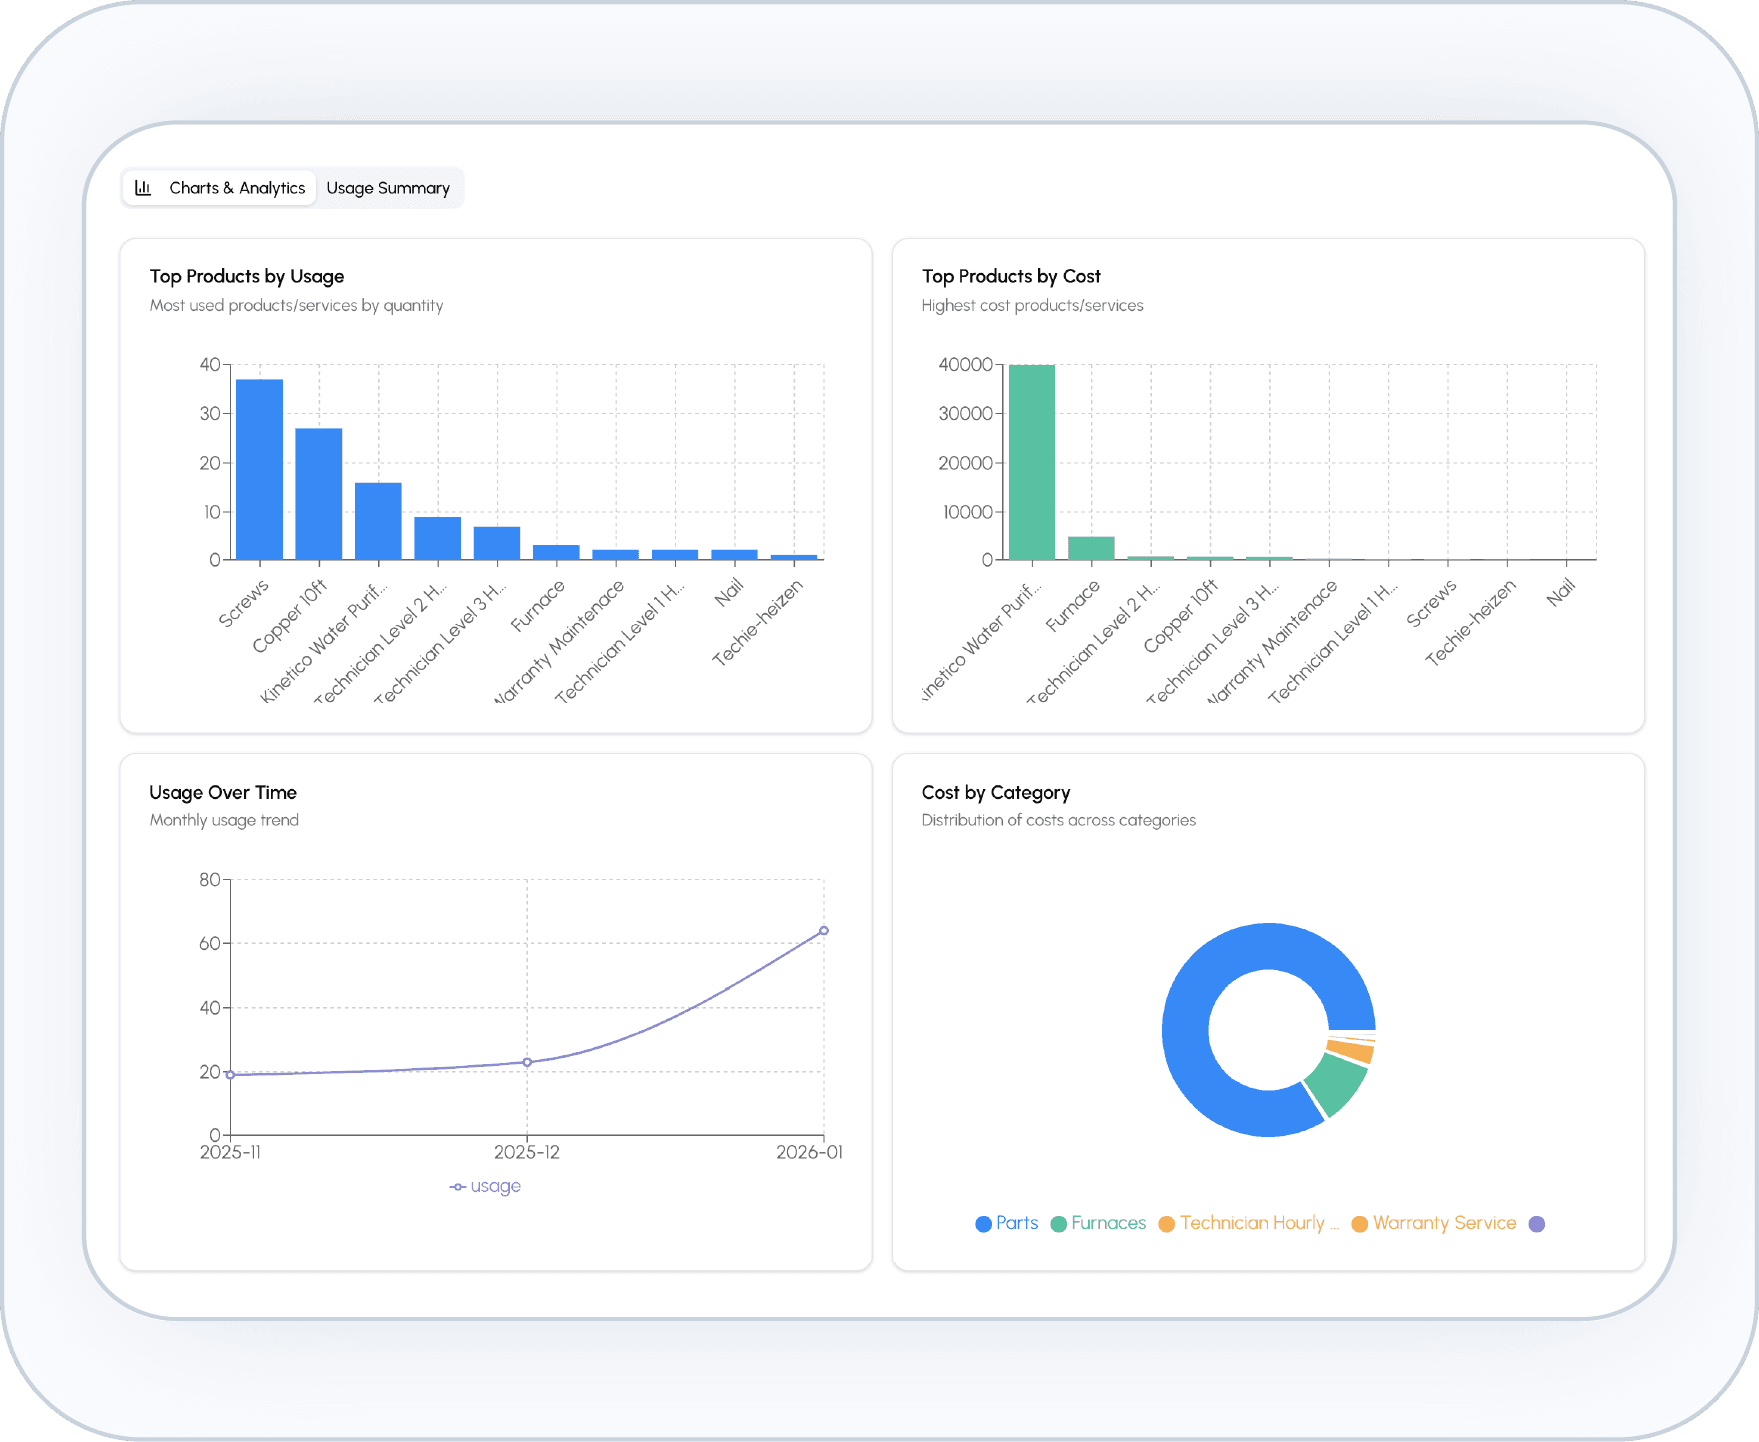Click the bar chart icon beside Charts & Analytics
1759x1442 pixels.
[143, 188]
